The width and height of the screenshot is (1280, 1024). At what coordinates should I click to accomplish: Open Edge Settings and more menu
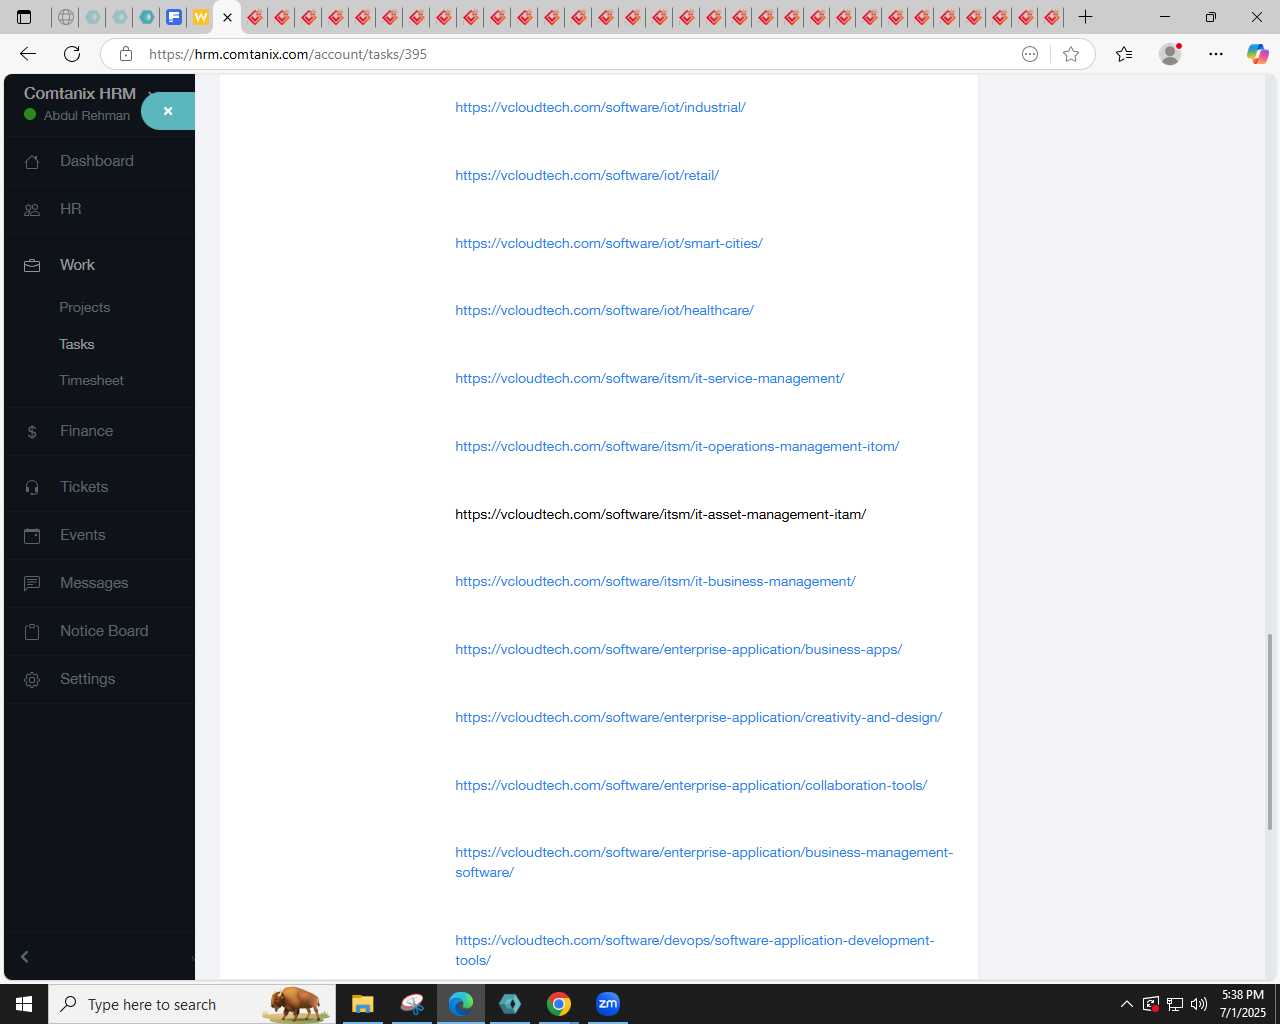click(1216, 54)
